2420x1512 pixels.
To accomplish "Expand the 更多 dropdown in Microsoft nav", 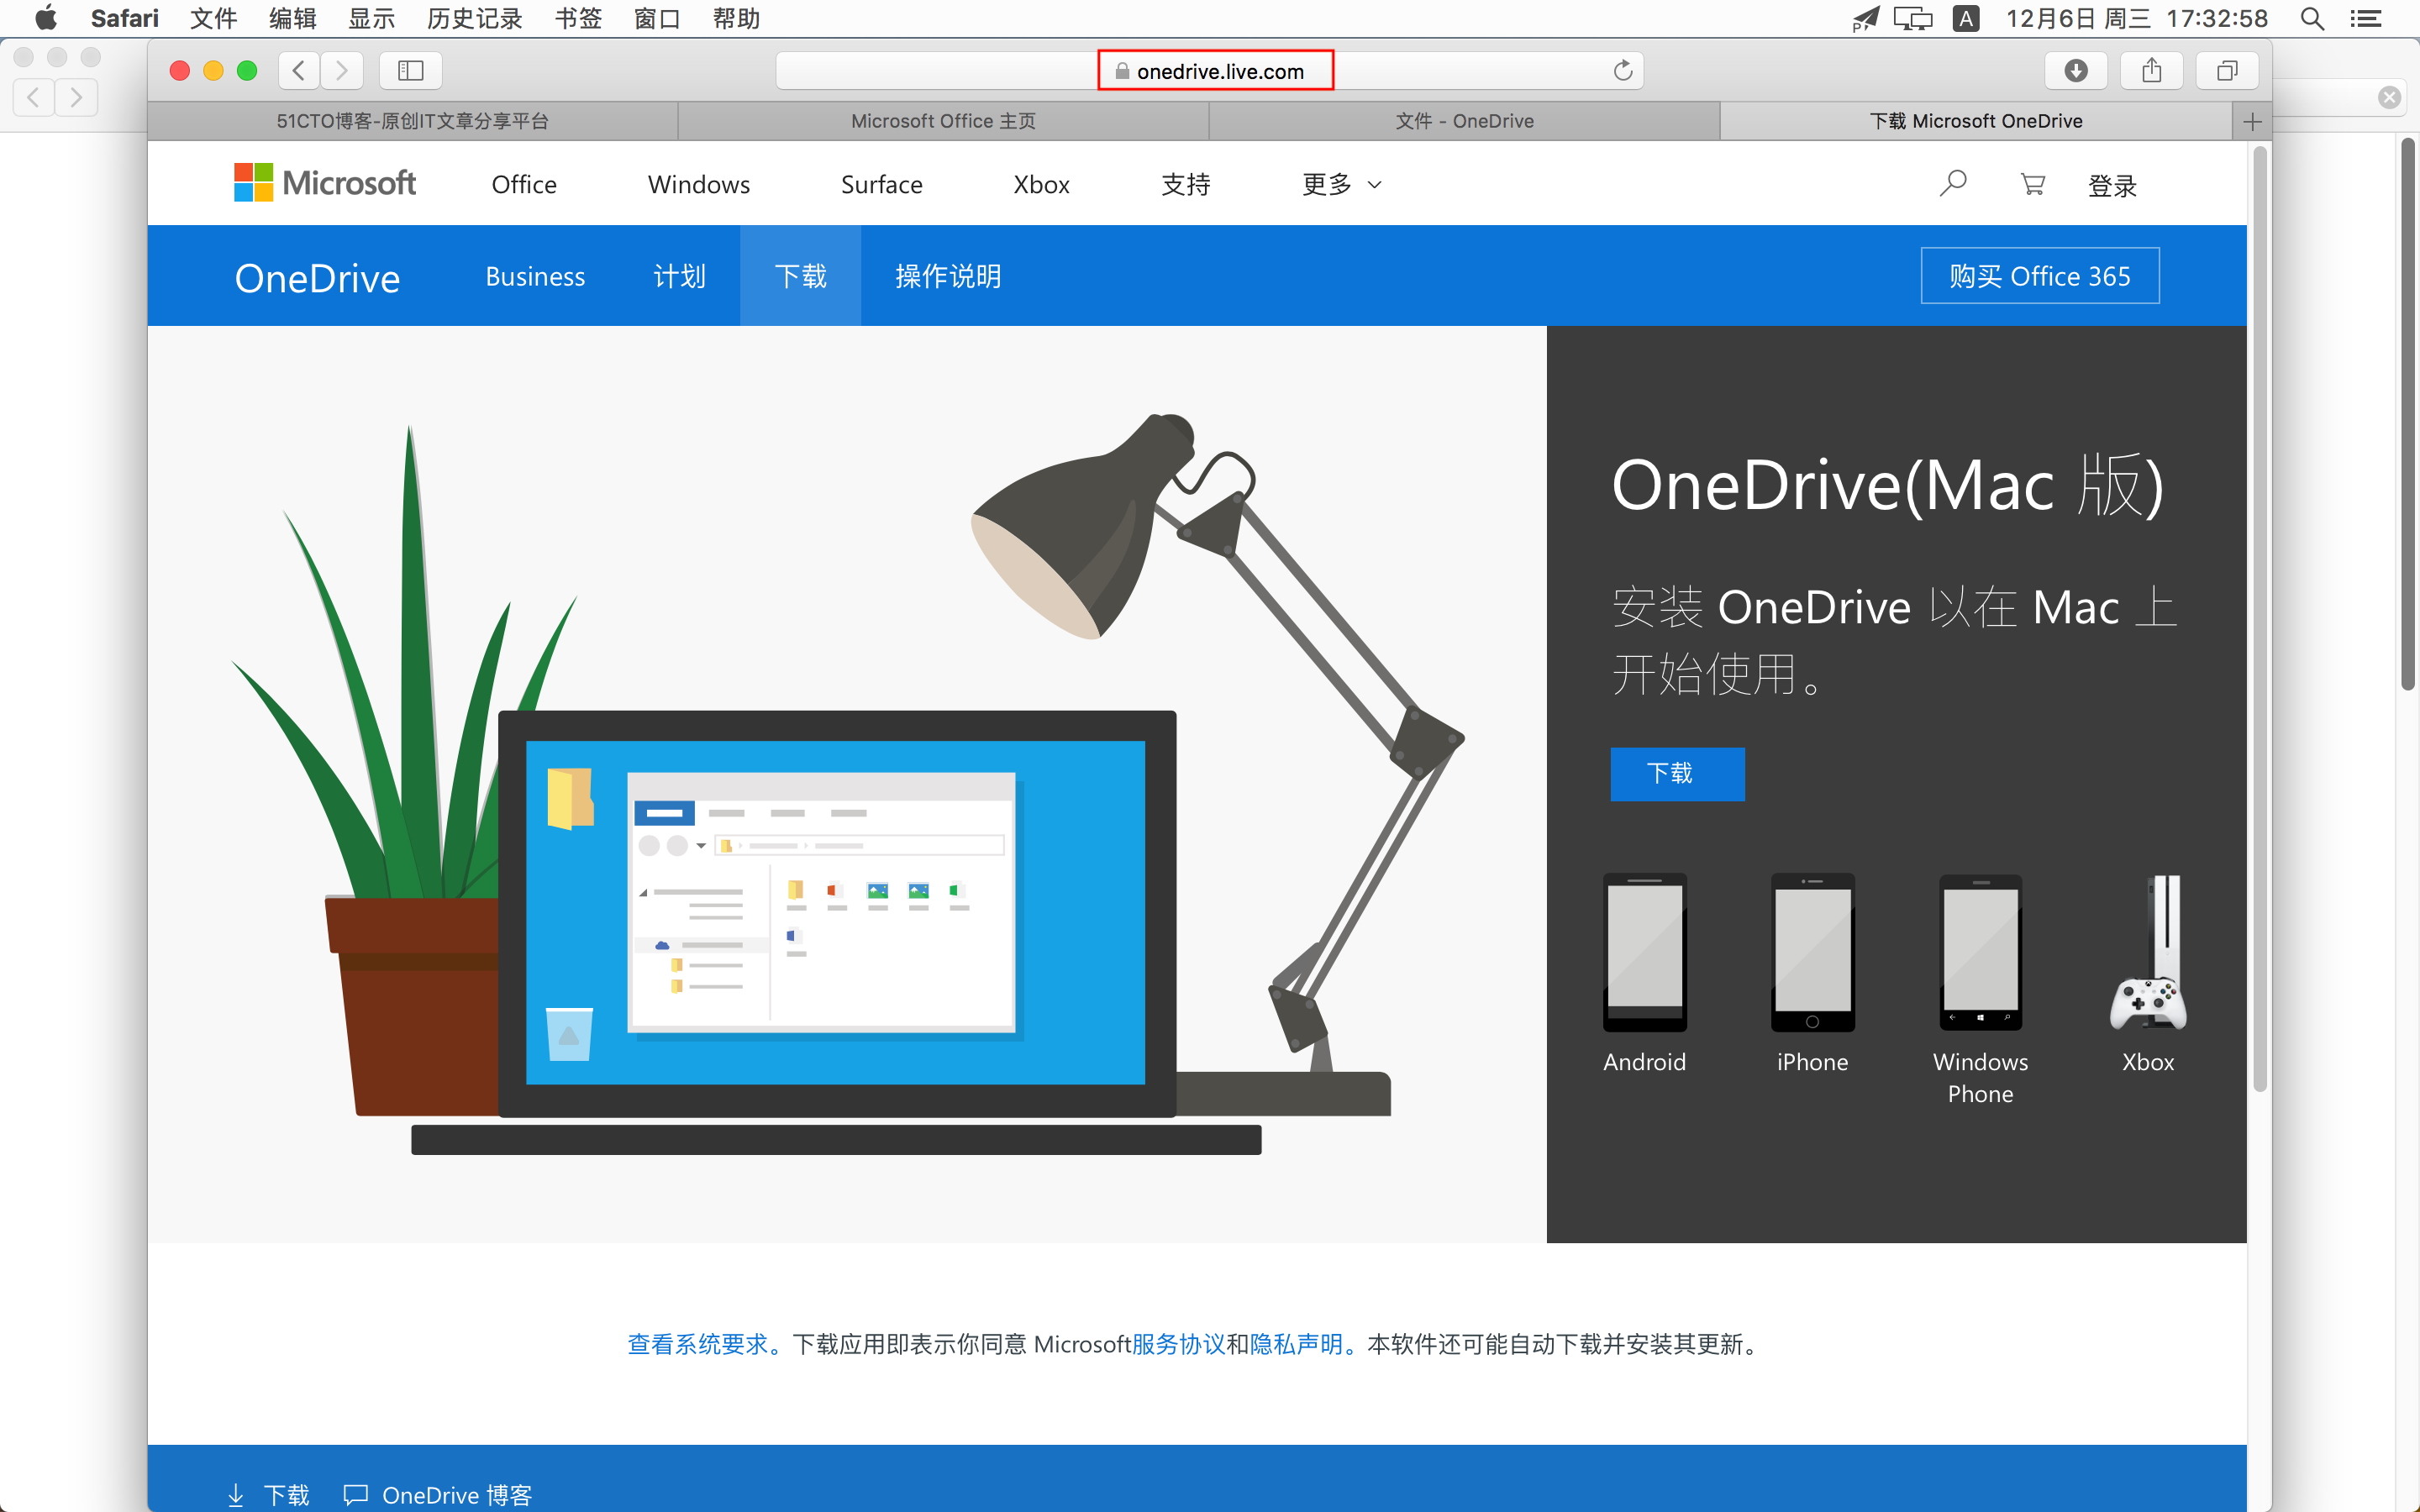I will (1341, 184).
